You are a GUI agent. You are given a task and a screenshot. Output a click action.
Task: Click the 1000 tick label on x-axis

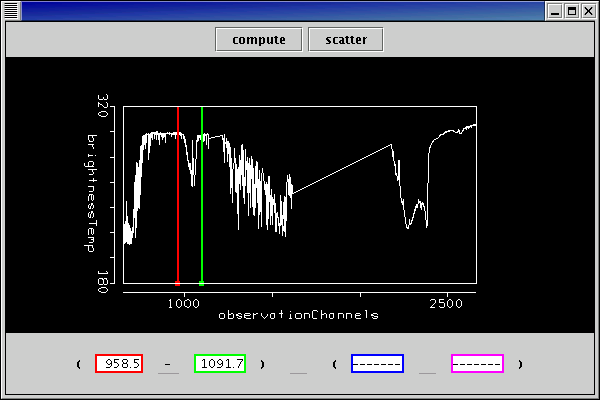[x=184, y=304]
